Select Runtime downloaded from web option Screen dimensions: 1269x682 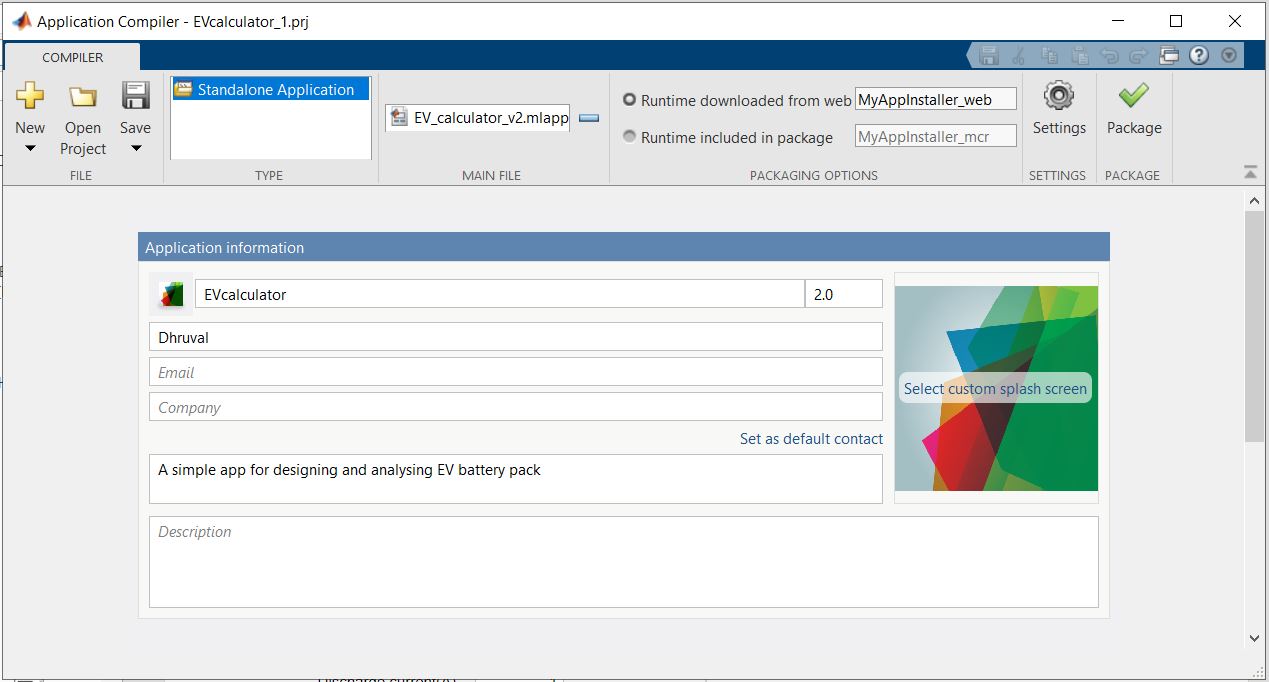[629, 100]
